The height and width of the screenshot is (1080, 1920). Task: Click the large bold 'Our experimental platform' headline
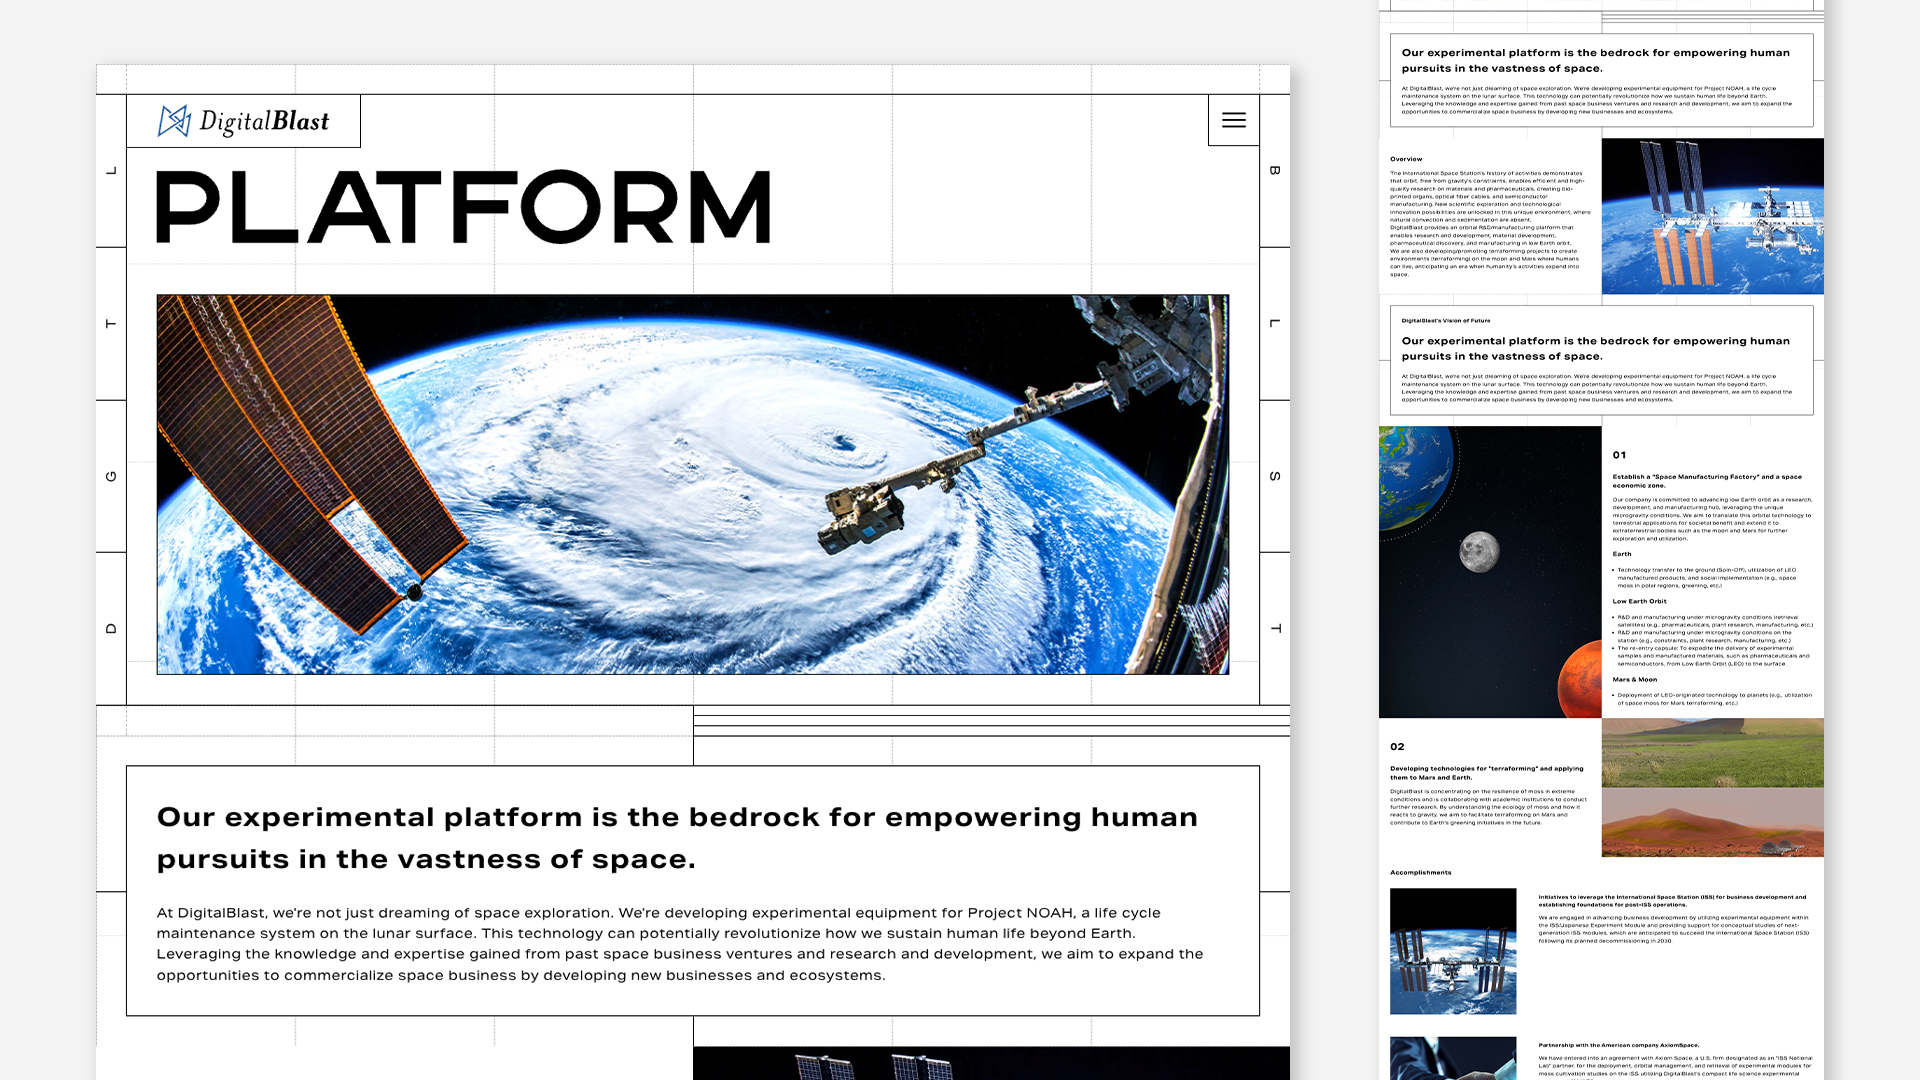click(x=677, y=838)
